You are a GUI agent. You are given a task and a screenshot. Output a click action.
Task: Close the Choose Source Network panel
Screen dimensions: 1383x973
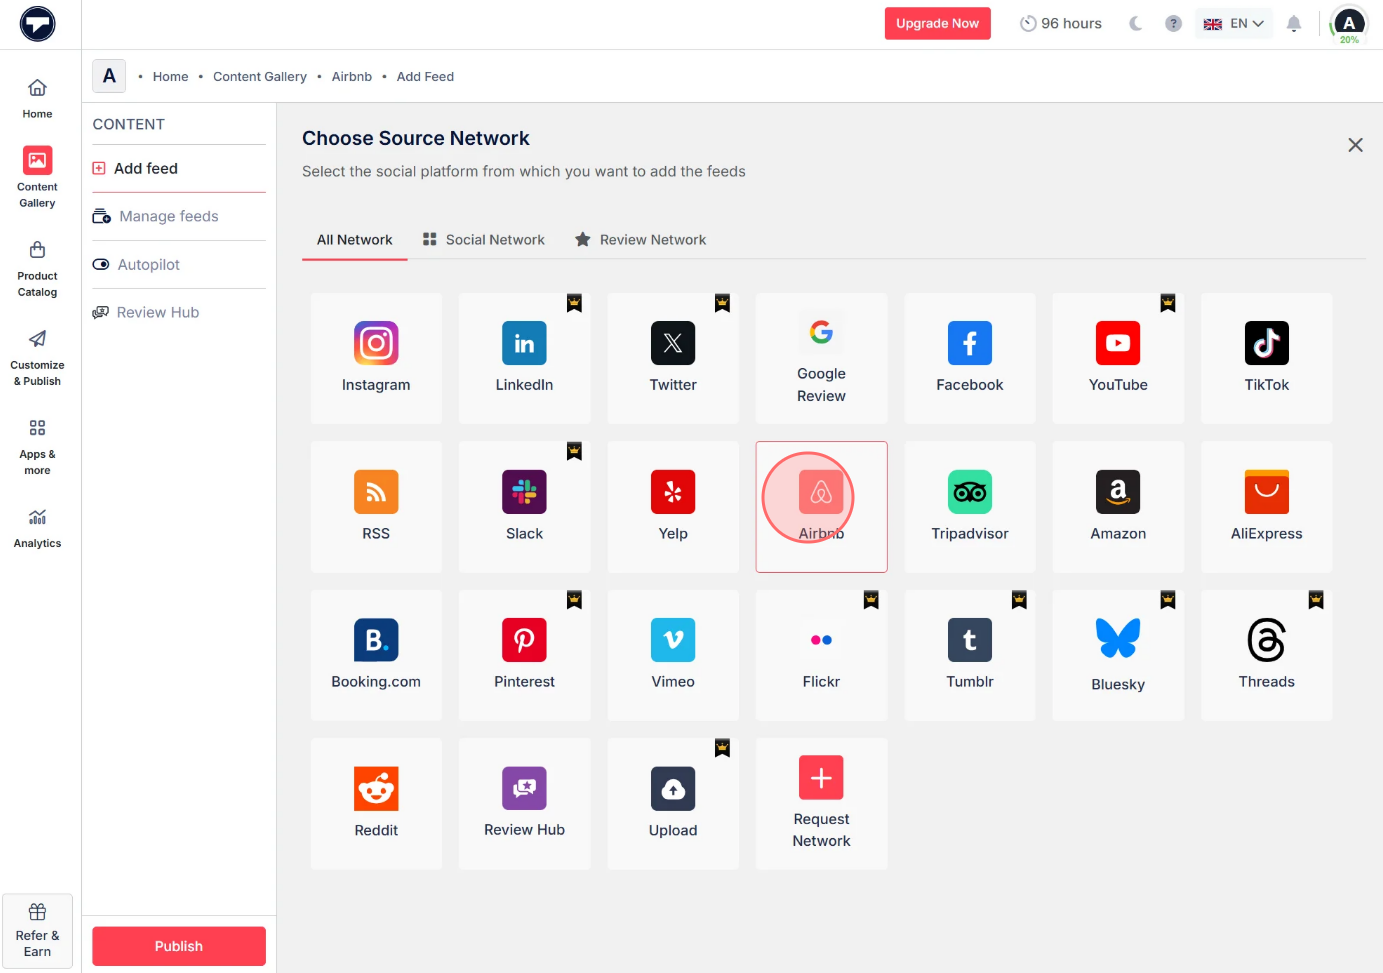click(1355, 145)
